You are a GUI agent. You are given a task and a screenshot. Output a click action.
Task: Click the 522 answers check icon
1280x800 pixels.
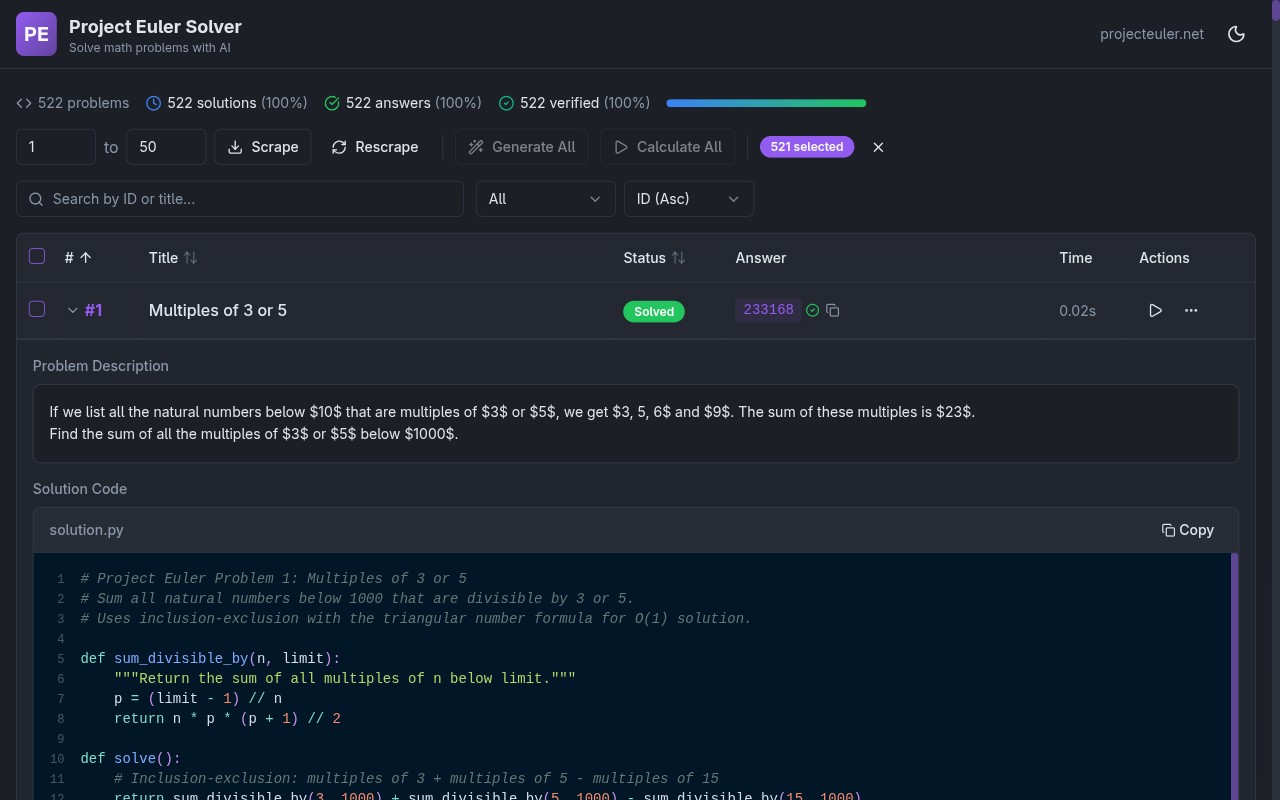pos(332,103)
